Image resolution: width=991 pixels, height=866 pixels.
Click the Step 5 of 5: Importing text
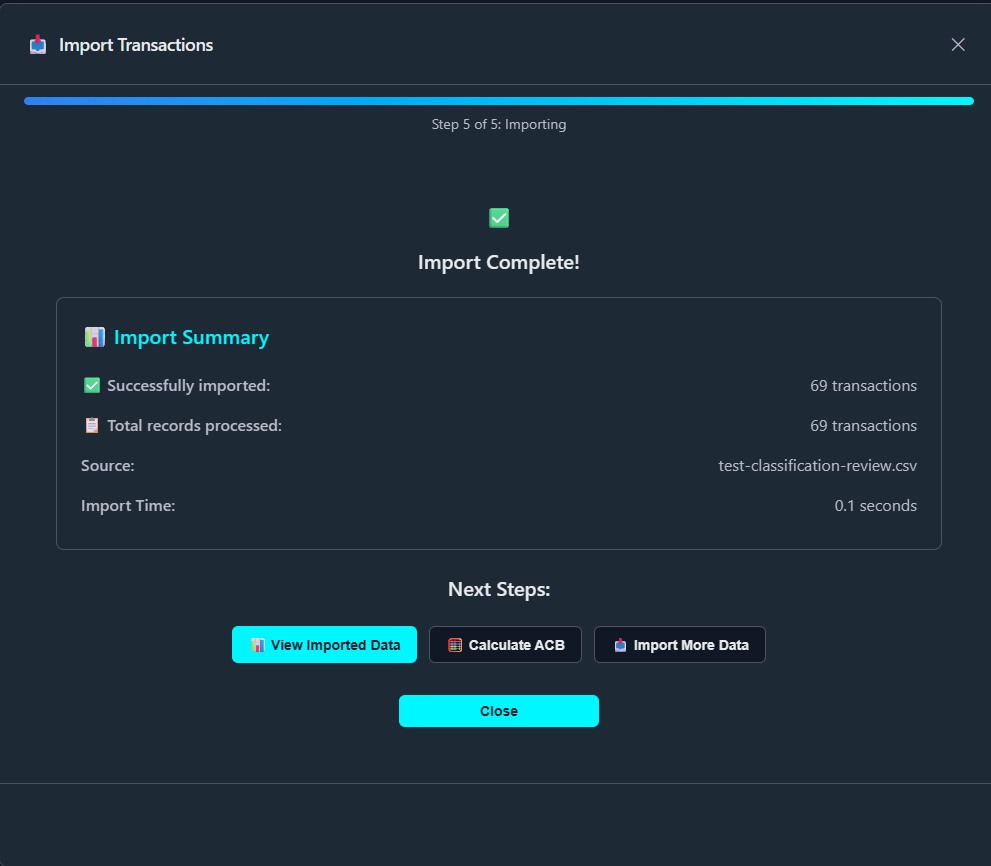(x=499, y=125)
